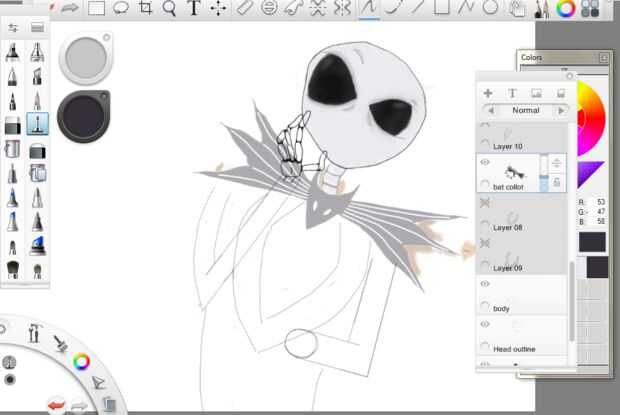Click the redo arrow in top toolbar

click(70, 9)
